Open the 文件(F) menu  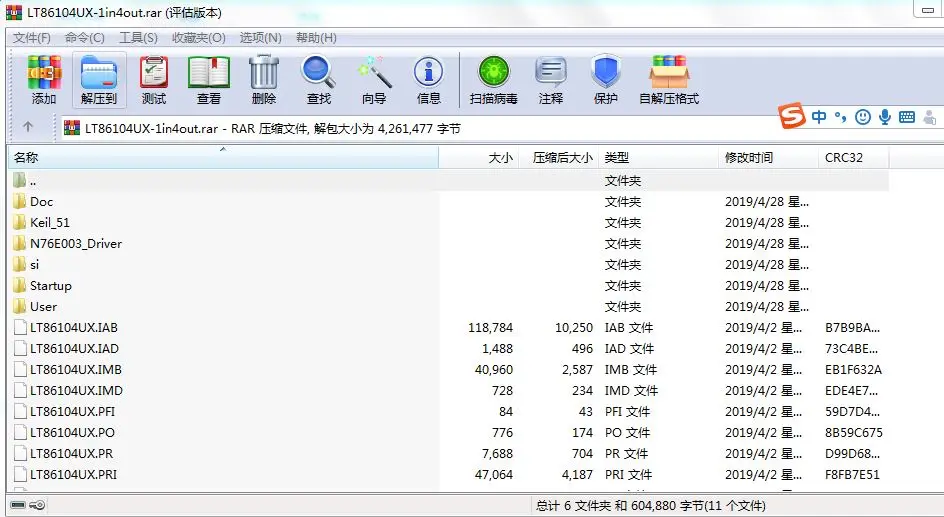point(32,38)
